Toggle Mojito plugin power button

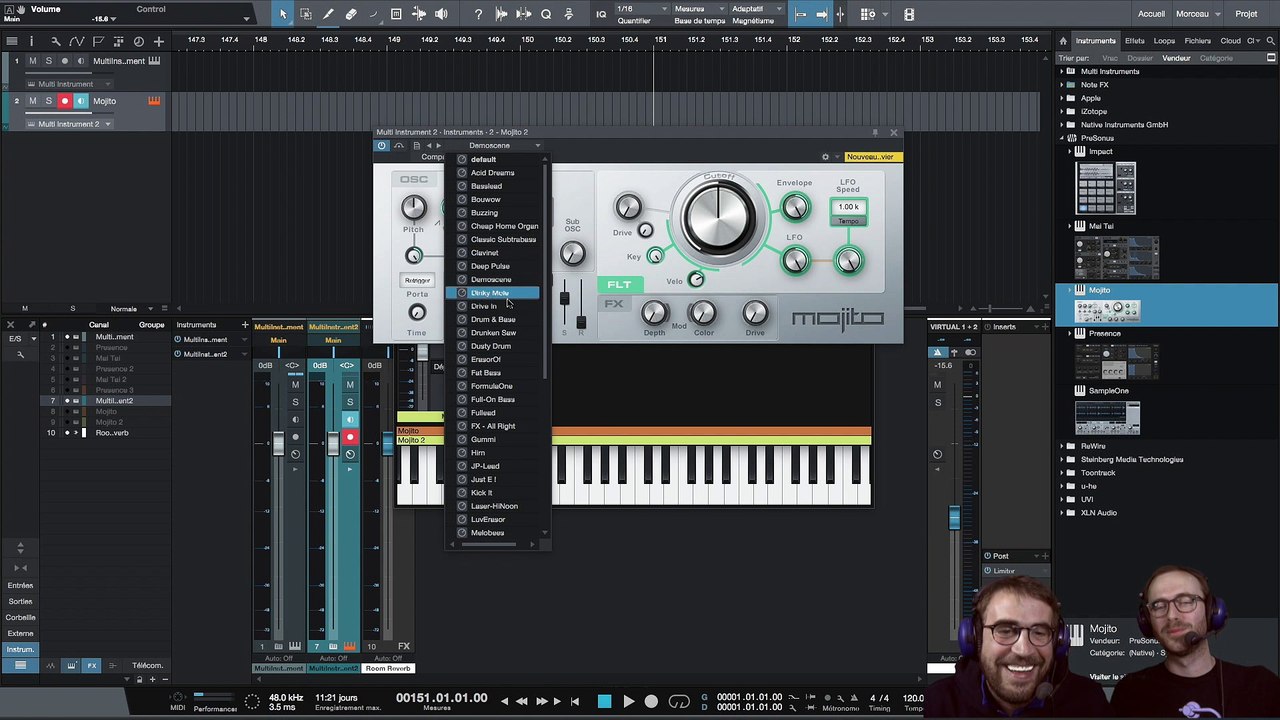381,146
